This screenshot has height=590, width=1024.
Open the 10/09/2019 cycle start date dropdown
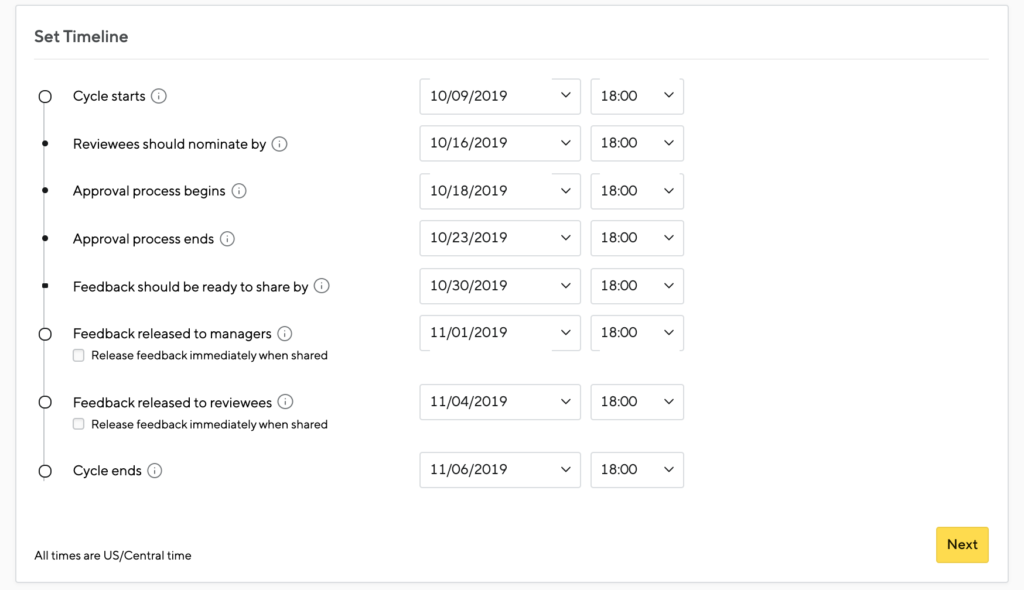[x=500, y=96]
